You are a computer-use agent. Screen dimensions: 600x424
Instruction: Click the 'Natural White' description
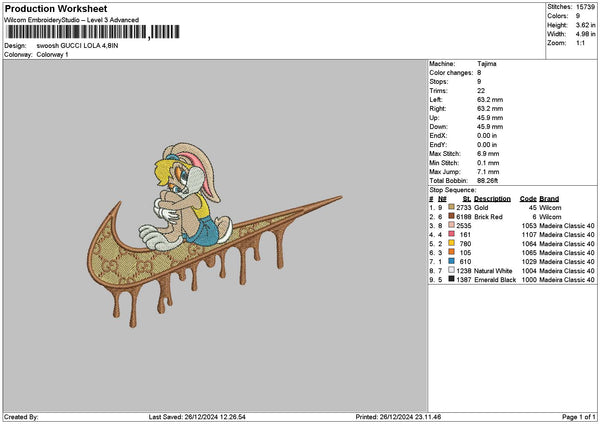(x=493, y=271)
